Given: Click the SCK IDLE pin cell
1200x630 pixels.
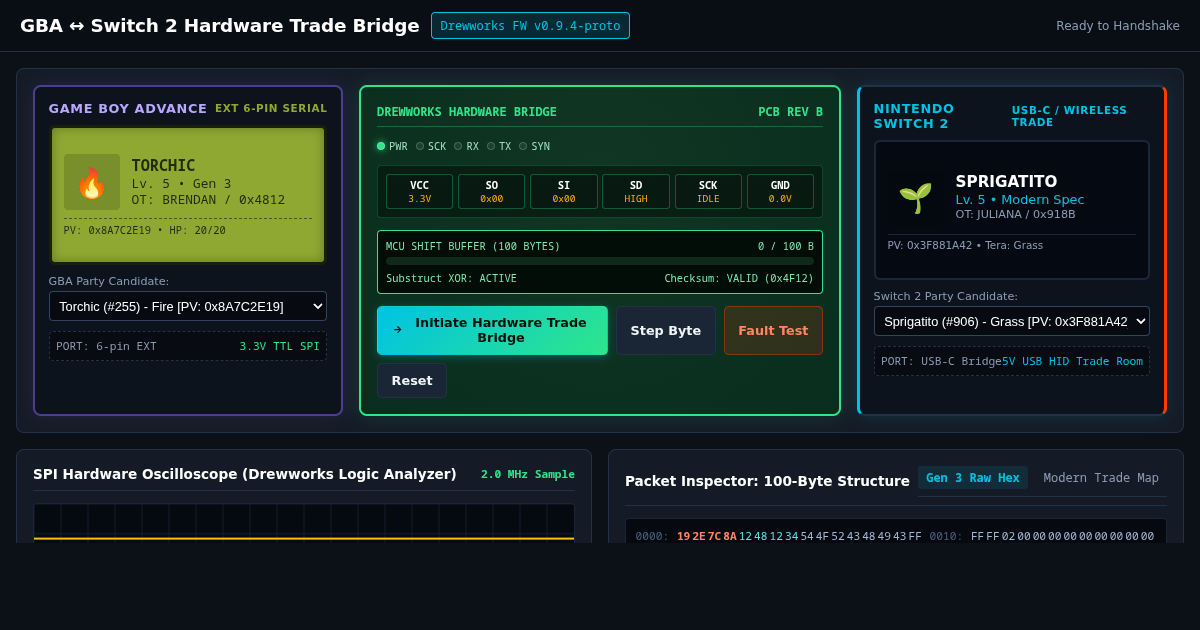Looking at the screenshot, I should [708, 191].
